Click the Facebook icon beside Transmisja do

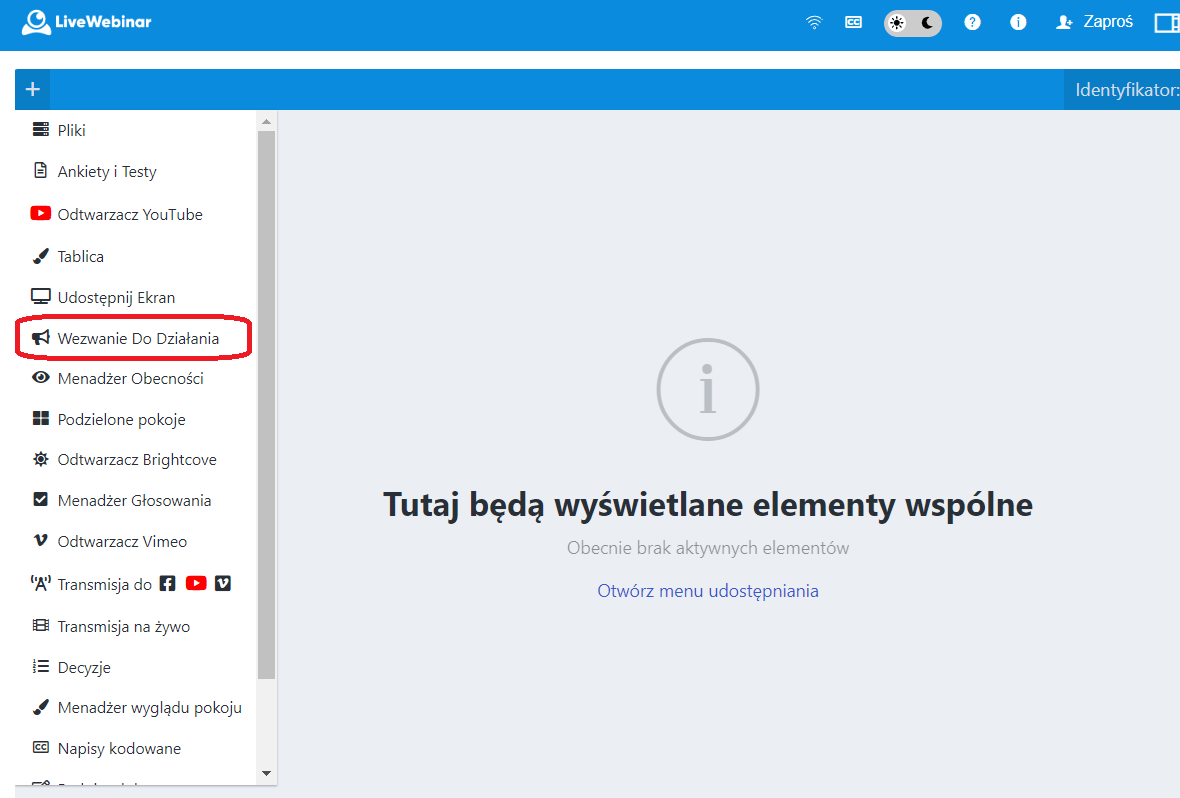[168, 583]
